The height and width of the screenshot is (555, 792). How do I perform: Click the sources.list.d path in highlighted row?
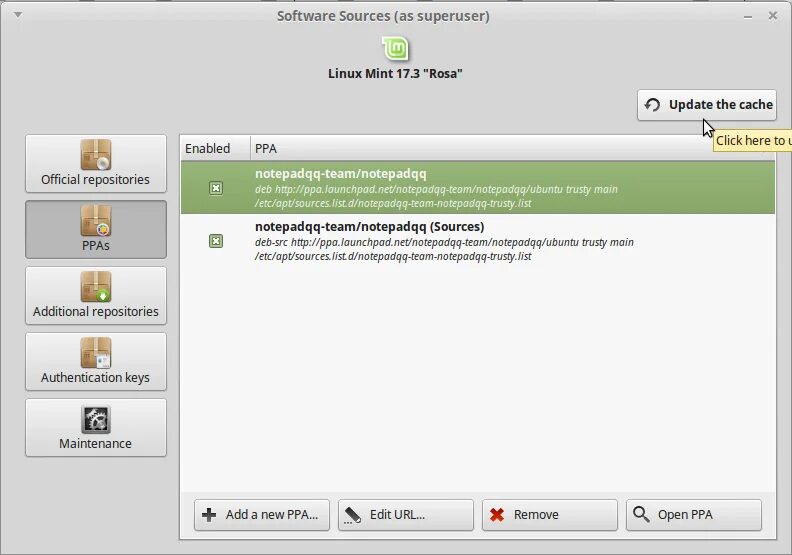click(393, 204)
